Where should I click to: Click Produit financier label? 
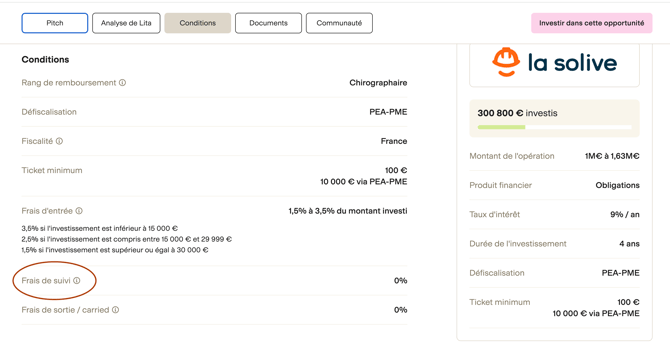pyautogui.click(x=501, y=185)
